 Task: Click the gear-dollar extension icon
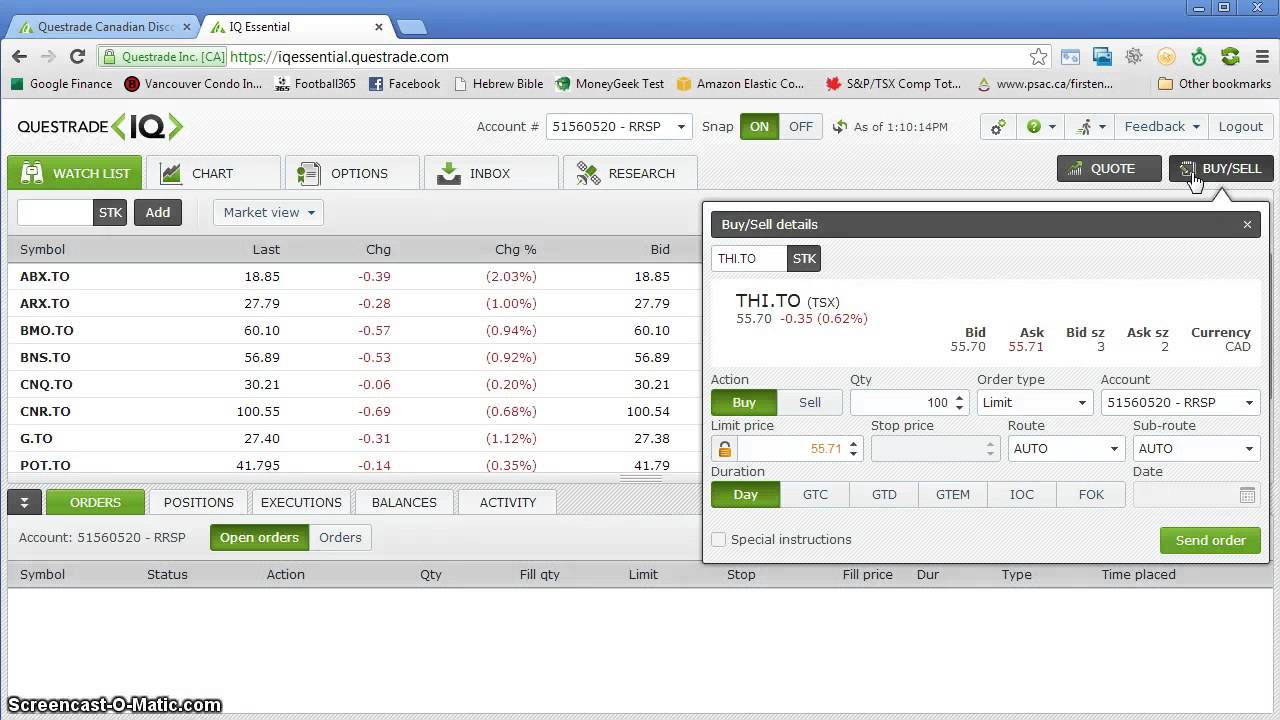pos(1134,57)
